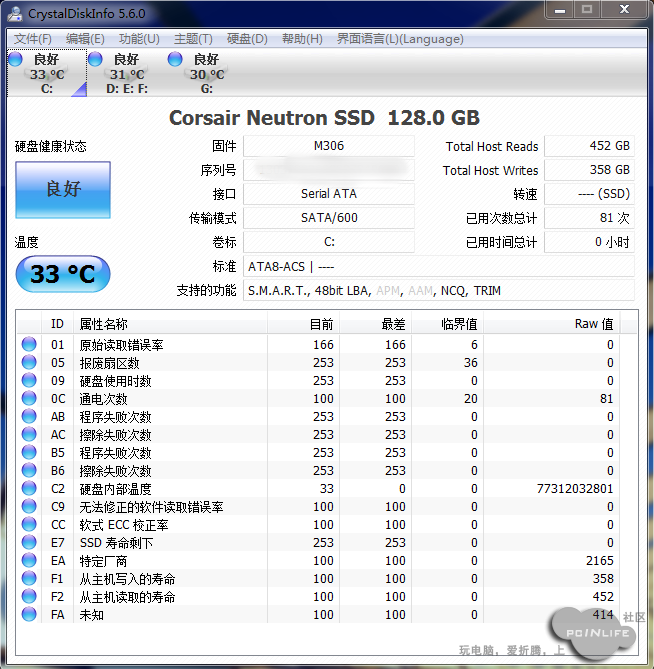Click the status orb for attribute F2
Image resolution: width=654 pixels, height=669 pixels.
[29, 596]
